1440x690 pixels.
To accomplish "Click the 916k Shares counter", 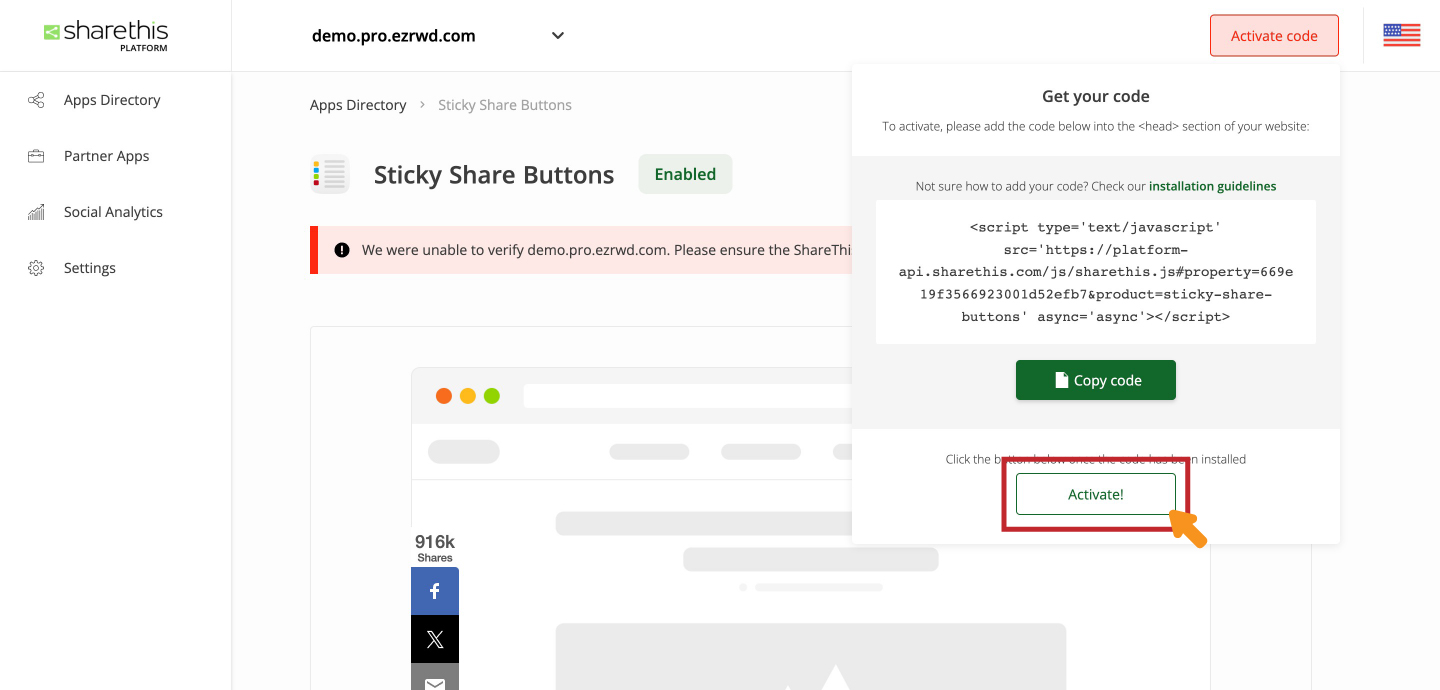I will tap(435, 548).
